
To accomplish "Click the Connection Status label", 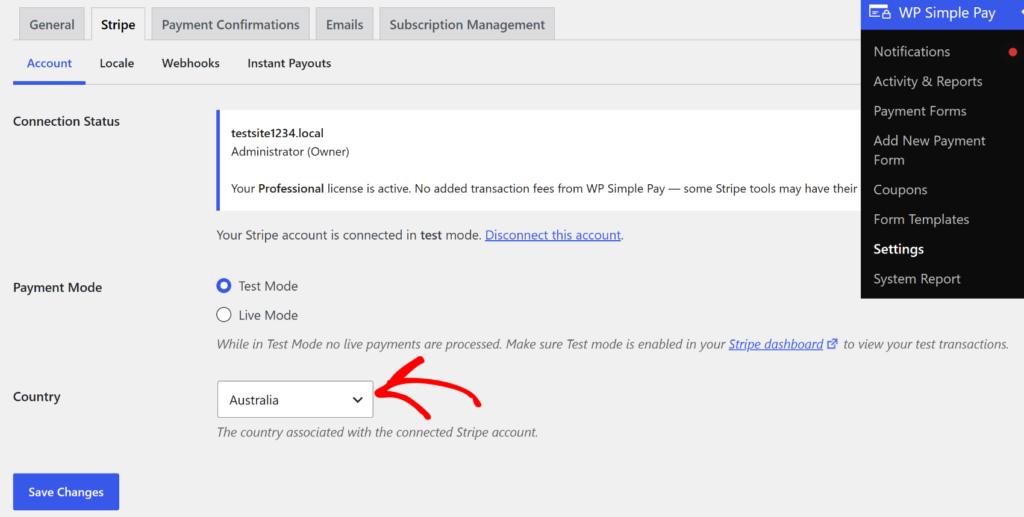I will (66, 121).
